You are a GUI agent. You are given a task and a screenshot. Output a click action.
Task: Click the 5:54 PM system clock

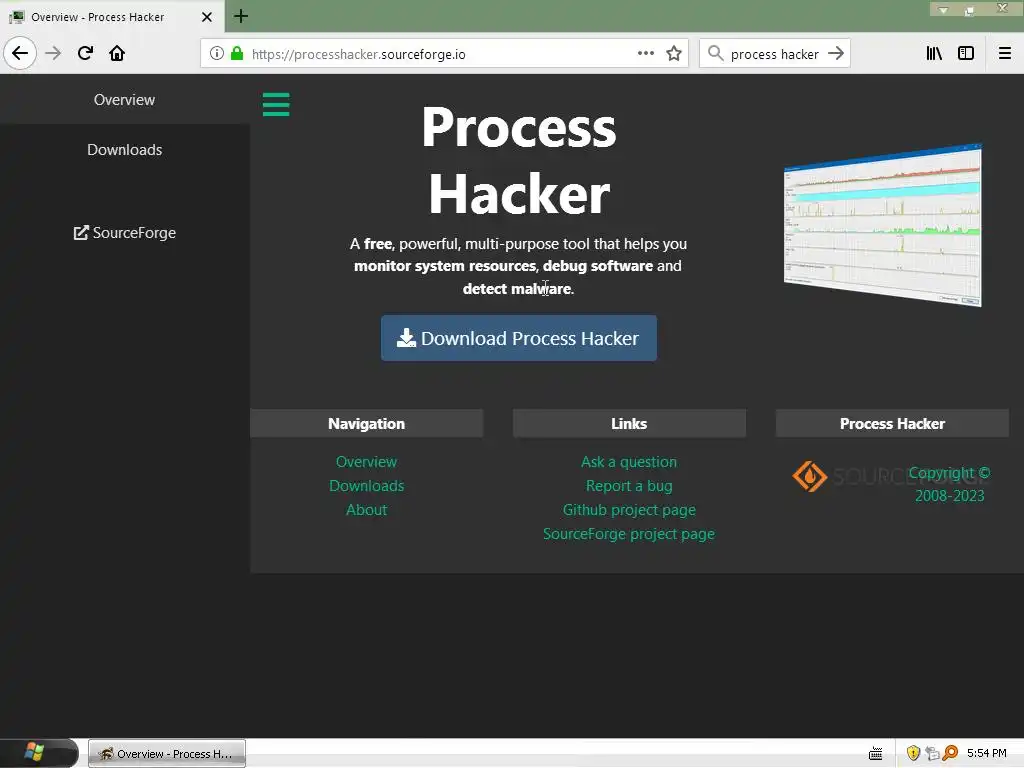click(x=987, y=753)
